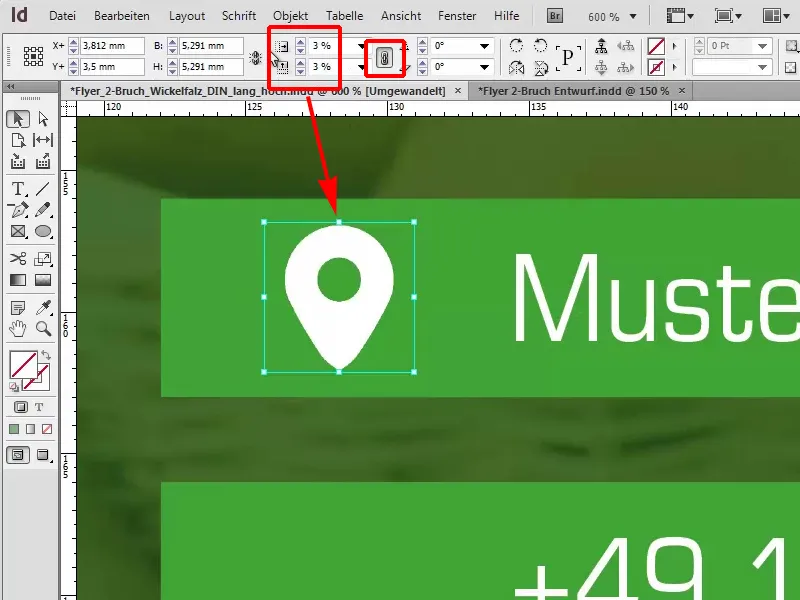This screenshot has height=600, width=800.
Task: Select the Content Collector tool
Action: 18,161
